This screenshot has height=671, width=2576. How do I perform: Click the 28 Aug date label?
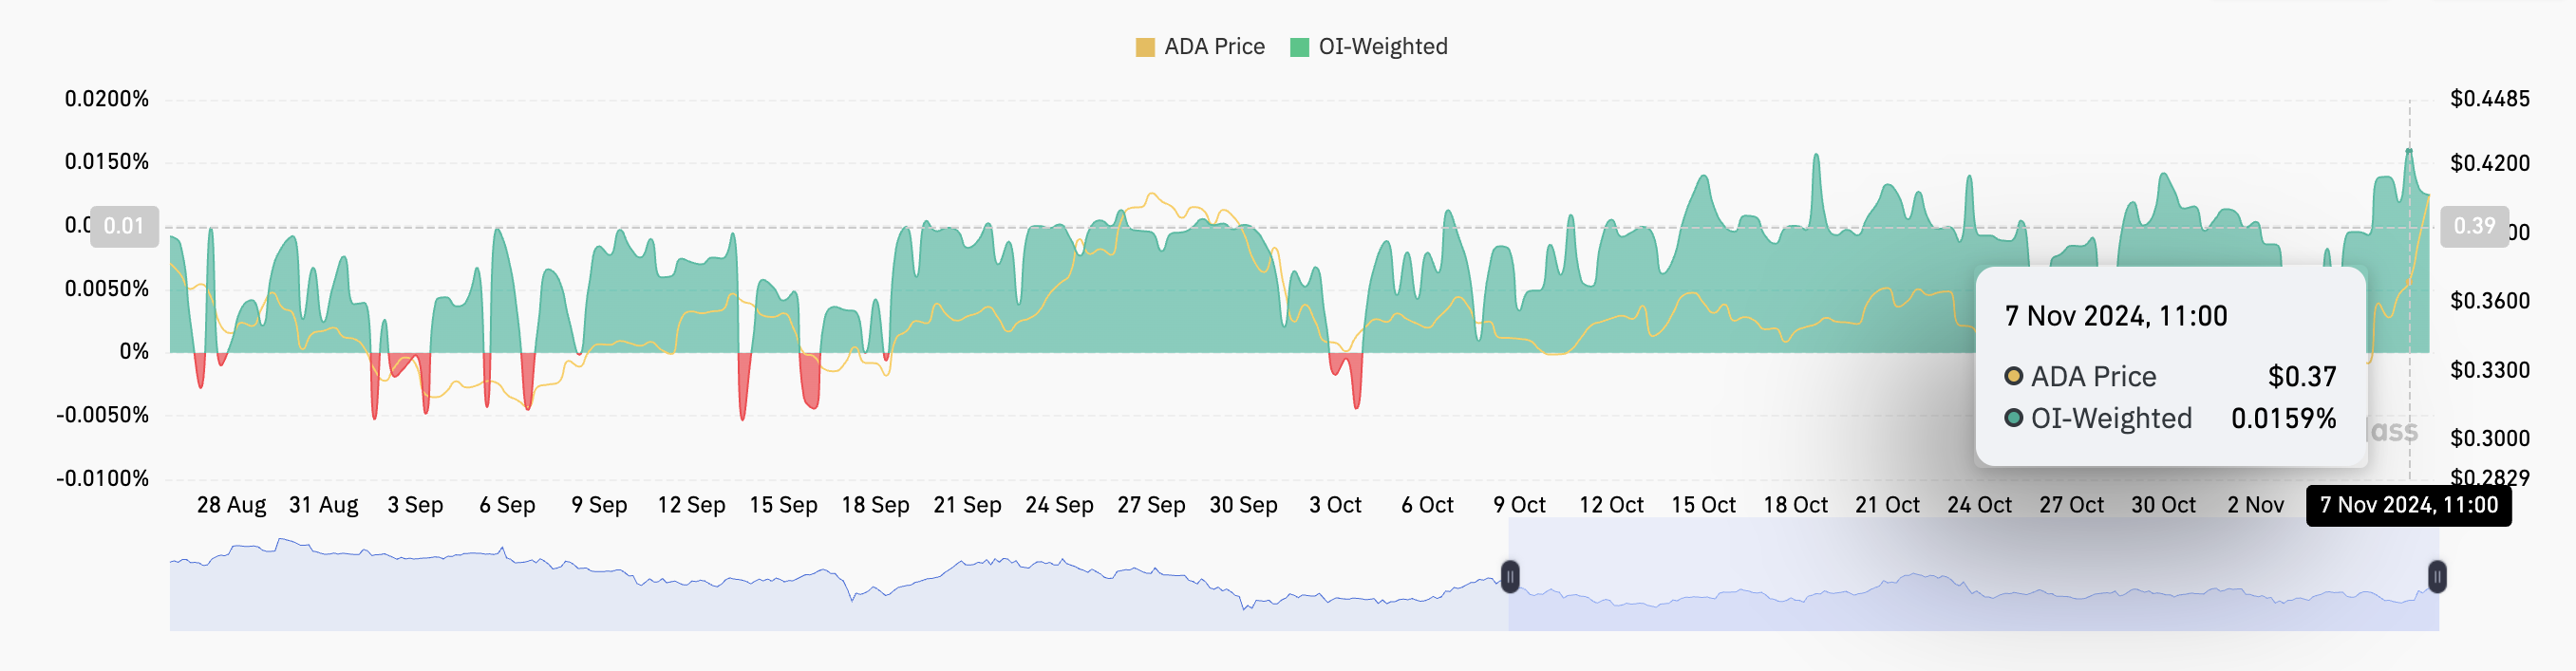[x=231, y=505]
